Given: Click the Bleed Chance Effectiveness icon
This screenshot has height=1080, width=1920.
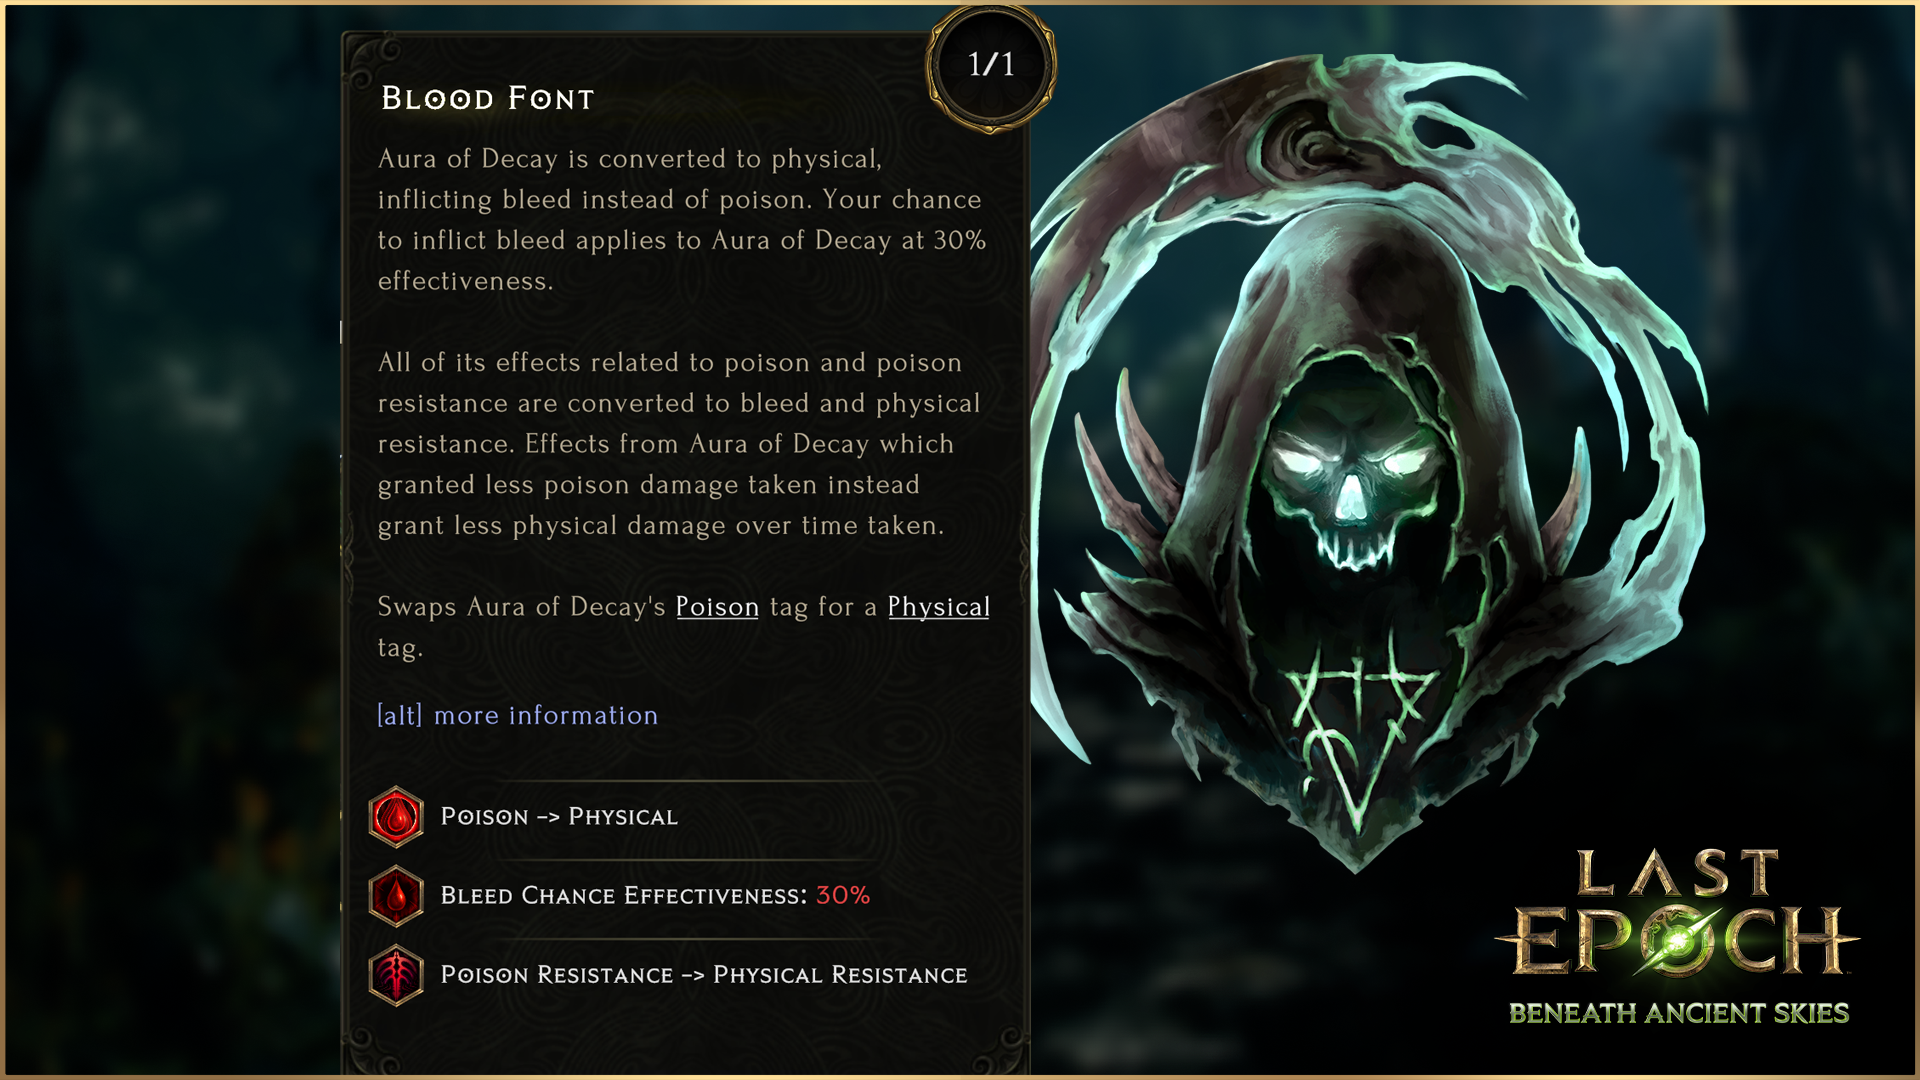Looking at the screenshot, I should [396, 896].
